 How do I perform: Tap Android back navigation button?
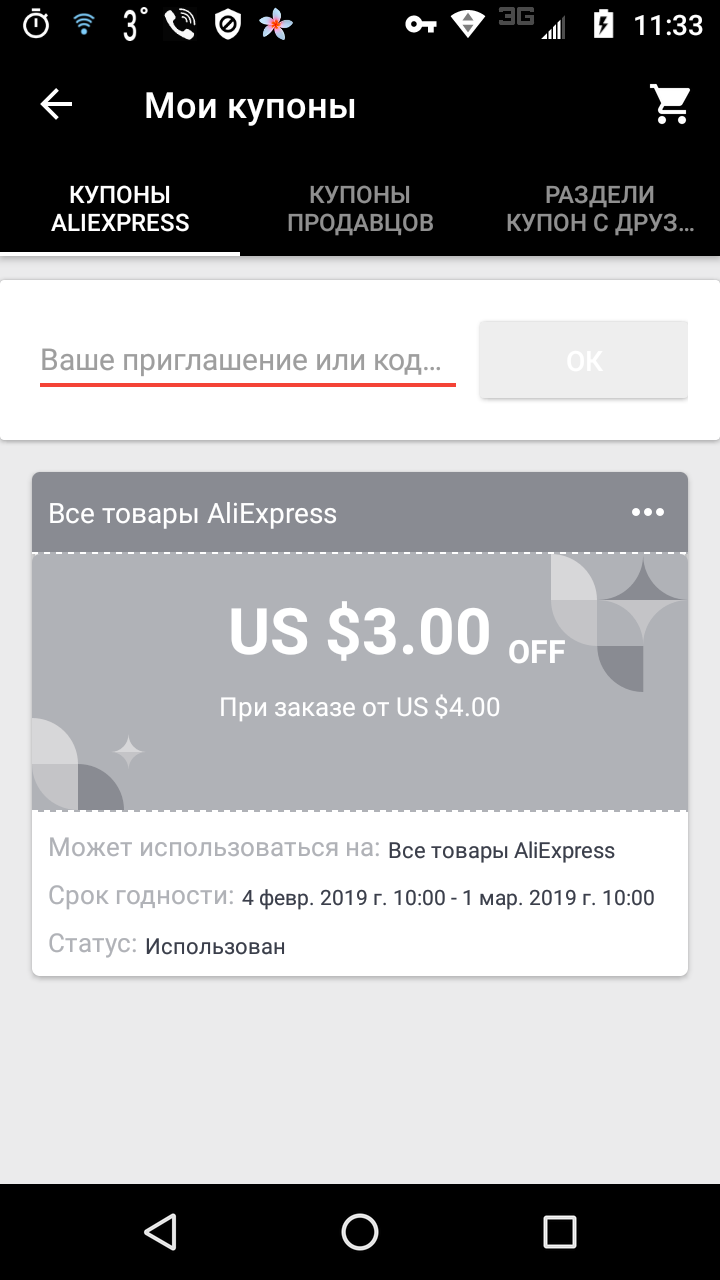[x=160, y=1231]
